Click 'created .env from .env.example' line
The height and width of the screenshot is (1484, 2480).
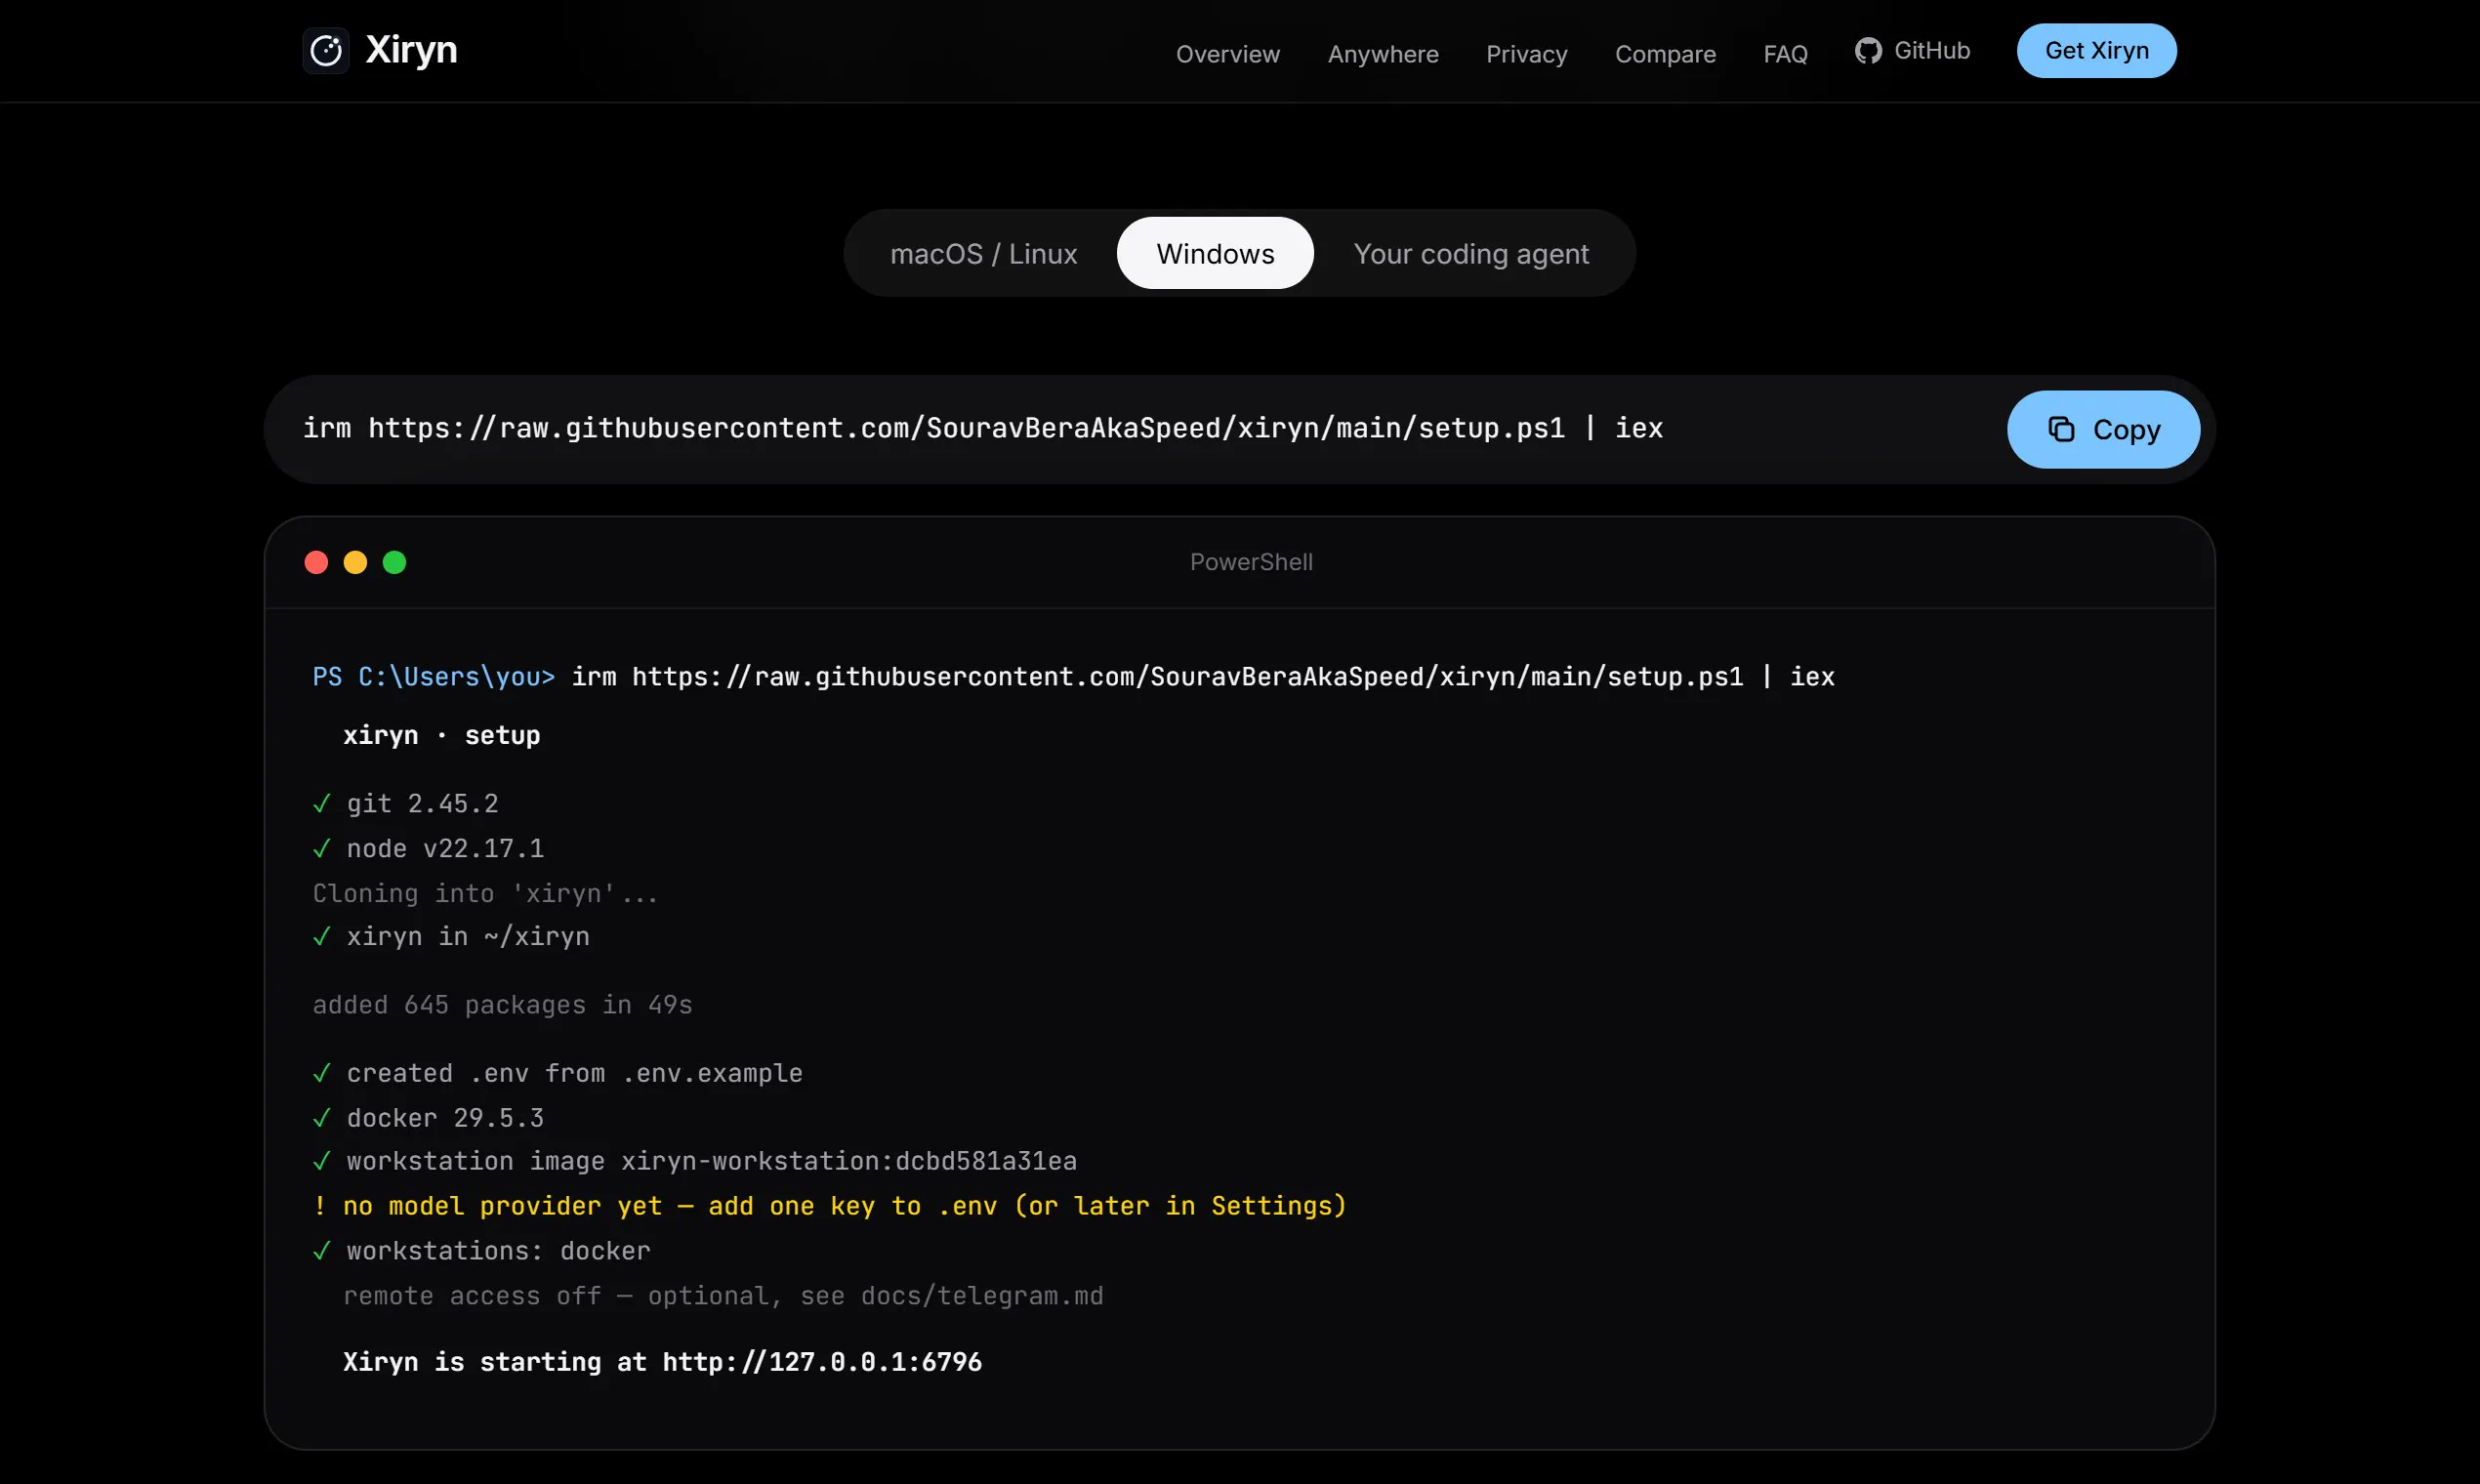(x=574, y=1073)
